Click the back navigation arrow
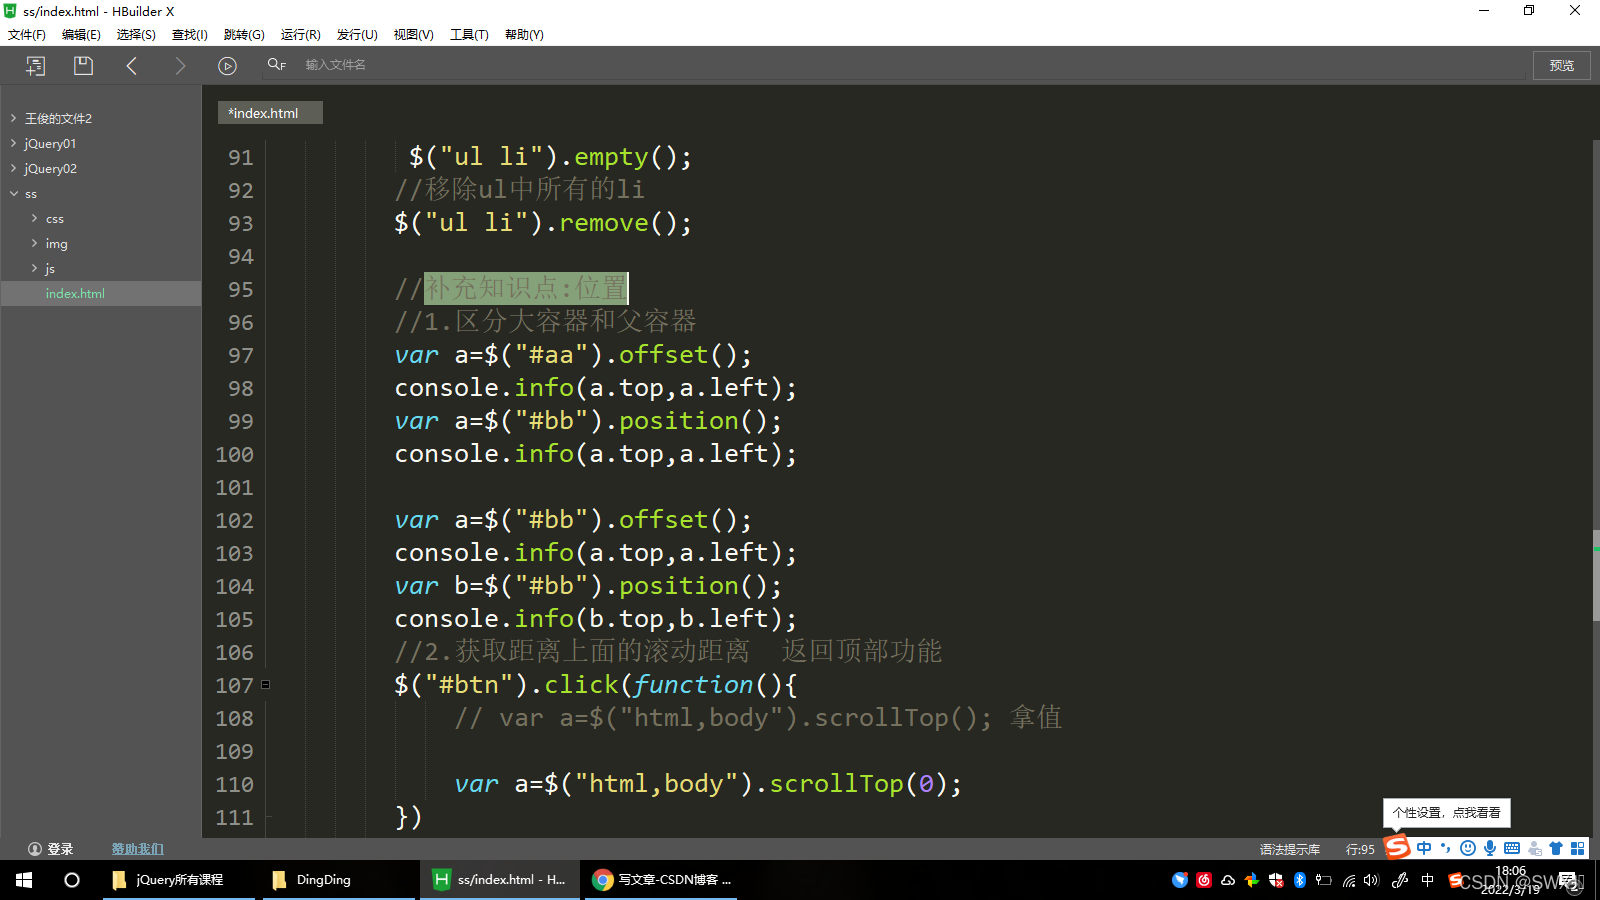Viewport: 1600px width, 900px height. pos(132,65)
